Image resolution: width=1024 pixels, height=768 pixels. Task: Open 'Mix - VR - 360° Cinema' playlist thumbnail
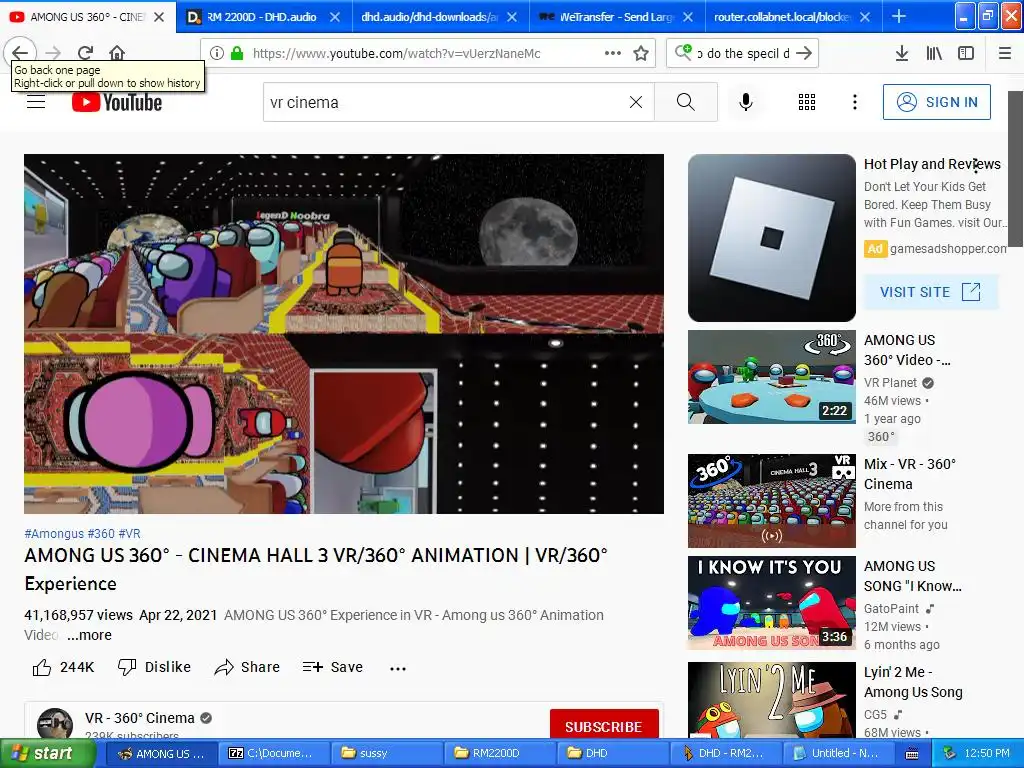pyautogui.click(x=772, y=501)
